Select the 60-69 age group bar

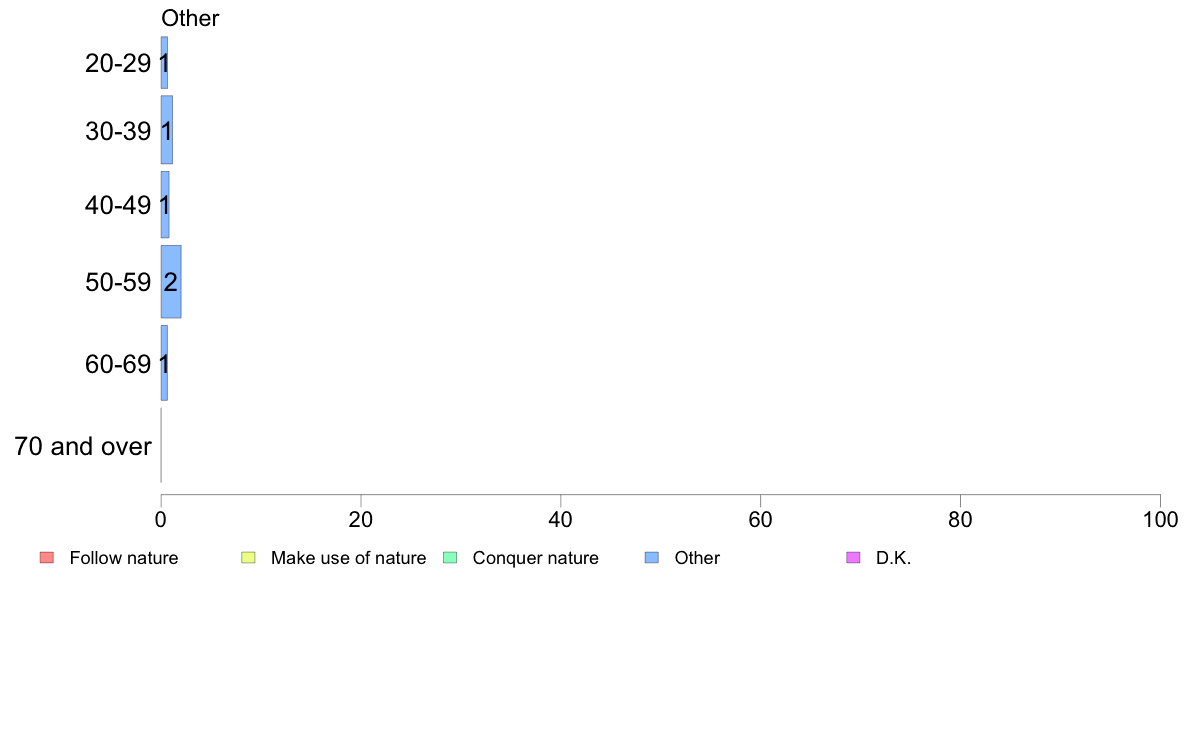click(164, 363)
